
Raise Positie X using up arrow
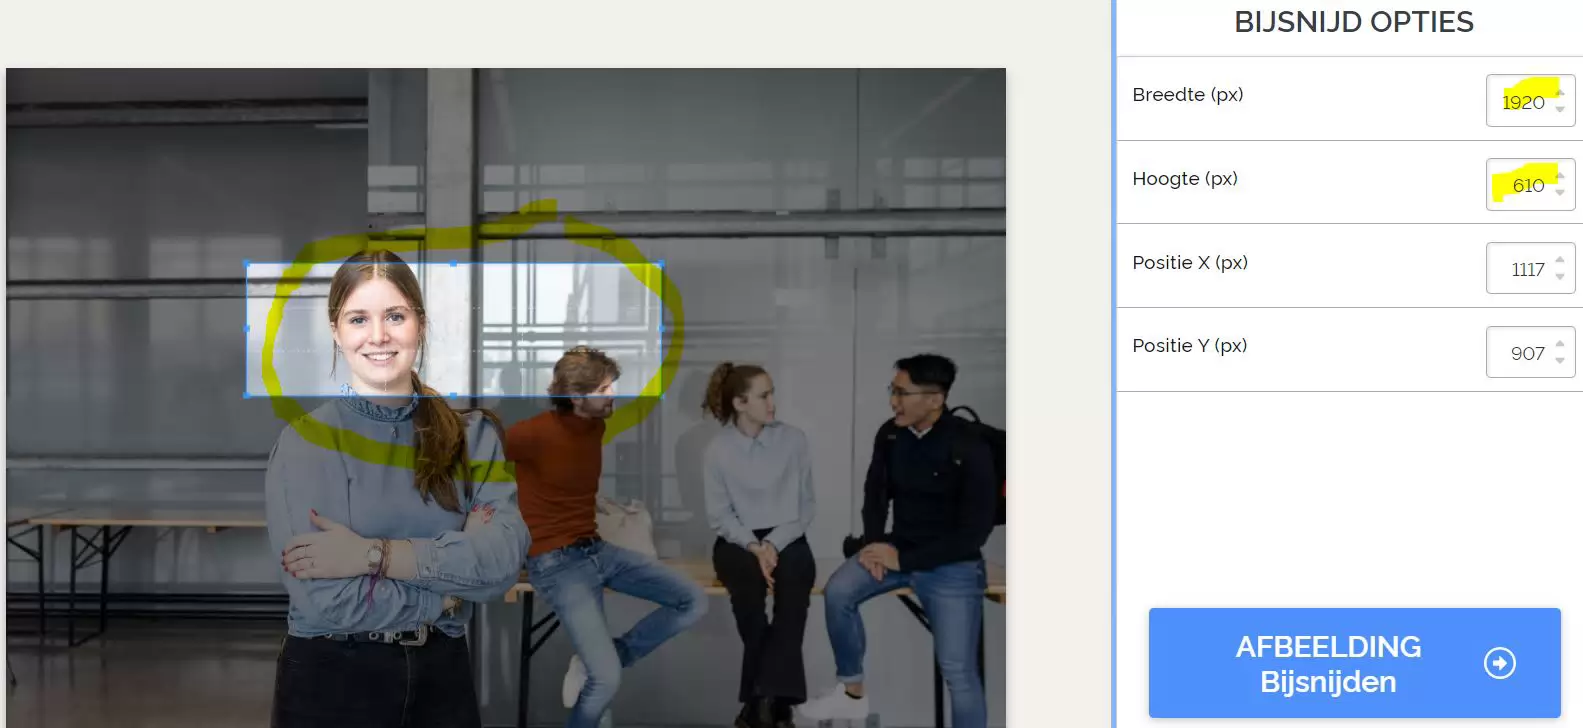(1560, 260)
